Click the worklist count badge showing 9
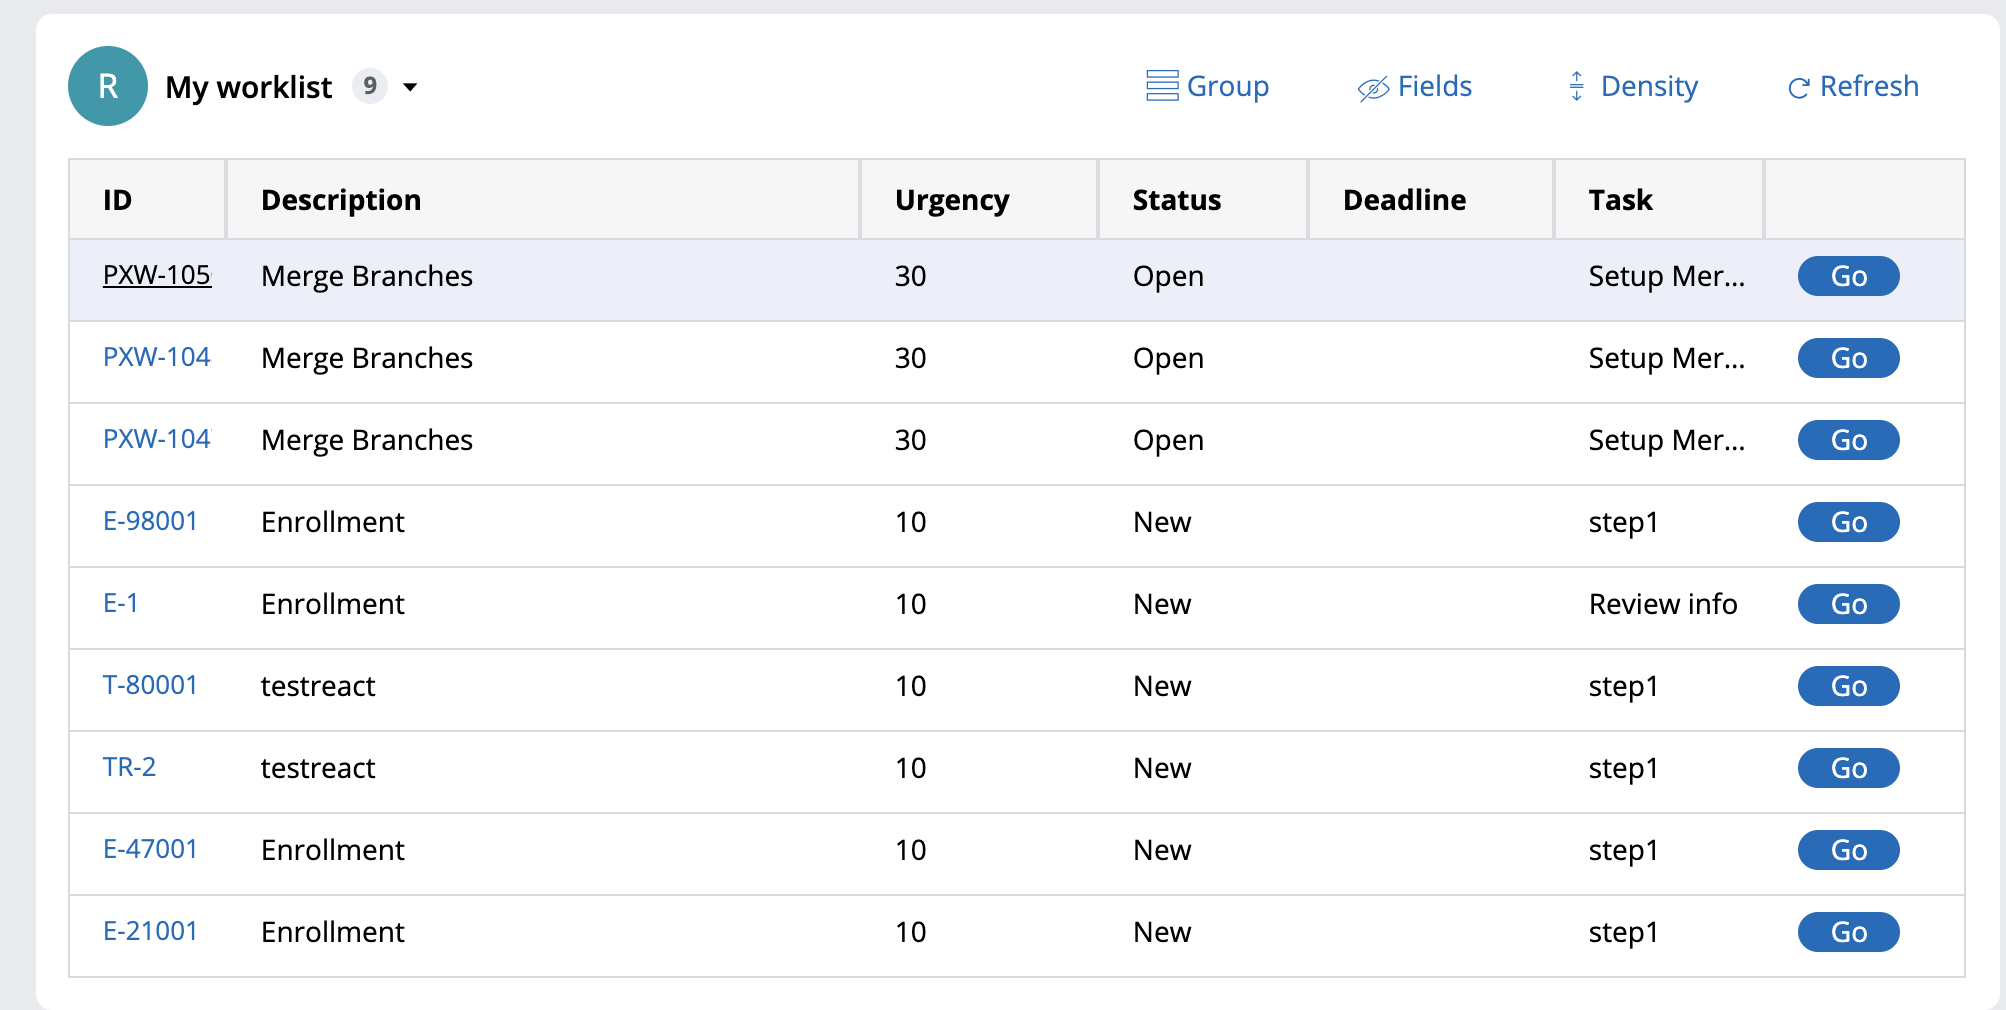2006x1010 pixels. pyautogui.click(x=370, y=86)
